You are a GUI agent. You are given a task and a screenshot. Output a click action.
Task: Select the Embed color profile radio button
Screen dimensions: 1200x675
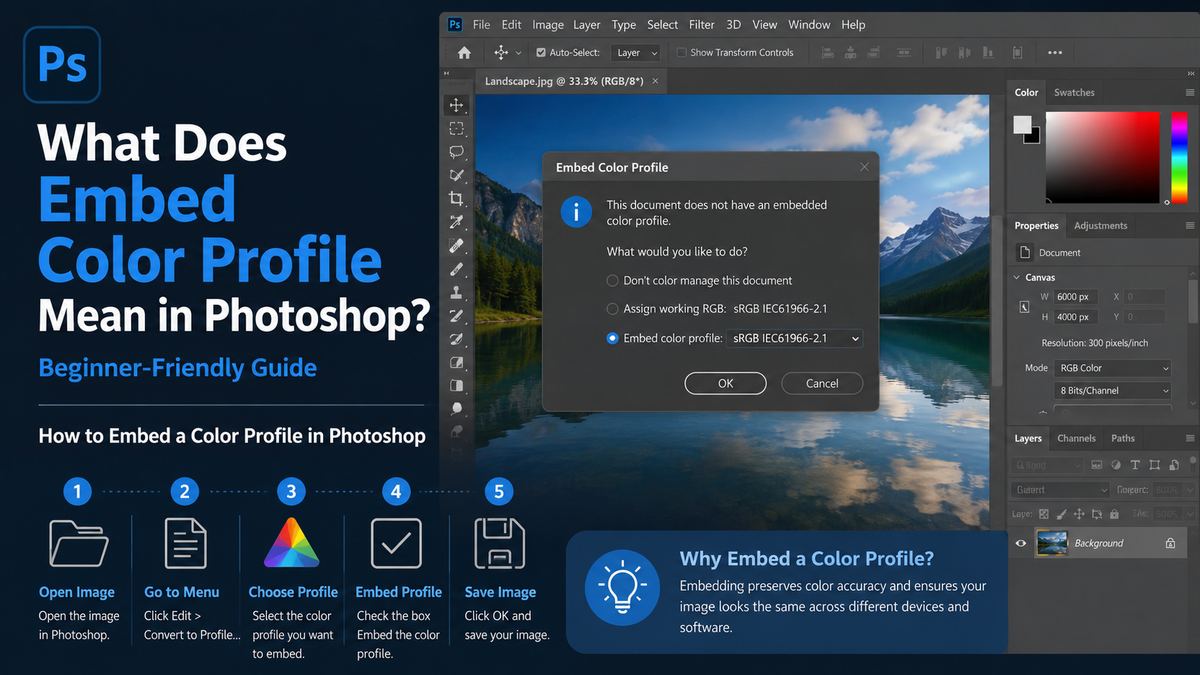[613, 338]
